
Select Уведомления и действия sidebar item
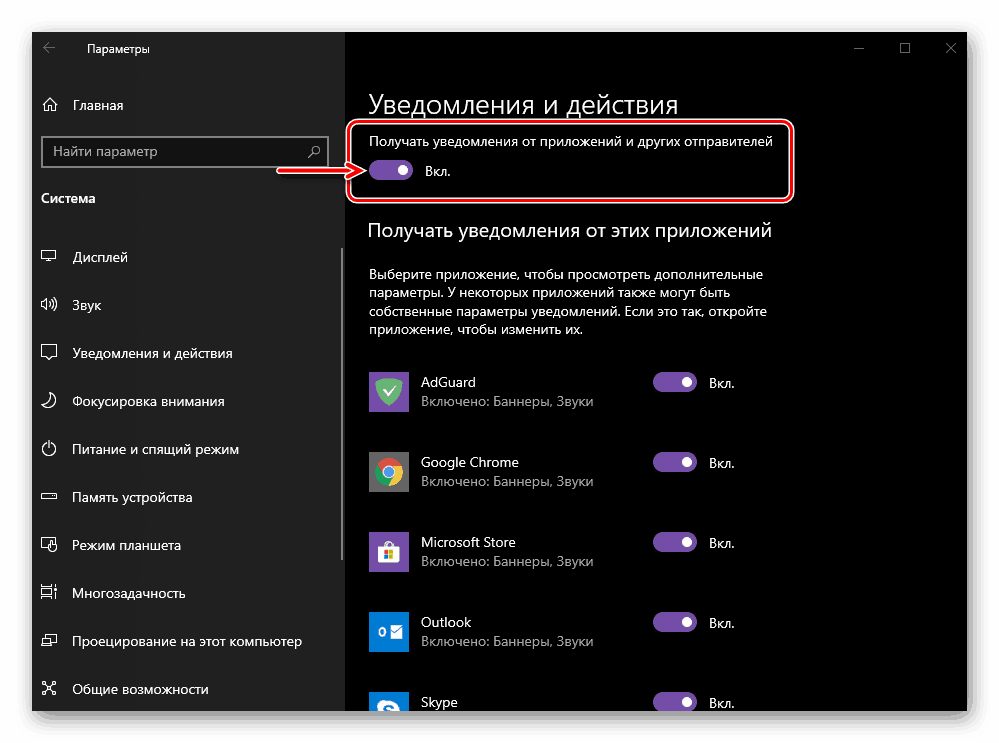click(x=152, y=353)
